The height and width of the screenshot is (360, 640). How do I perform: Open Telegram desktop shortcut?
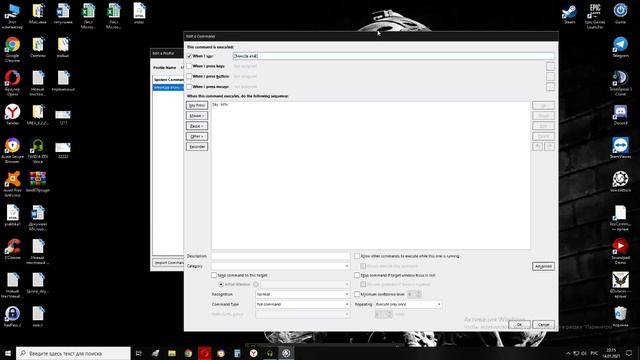pos(620,47)
